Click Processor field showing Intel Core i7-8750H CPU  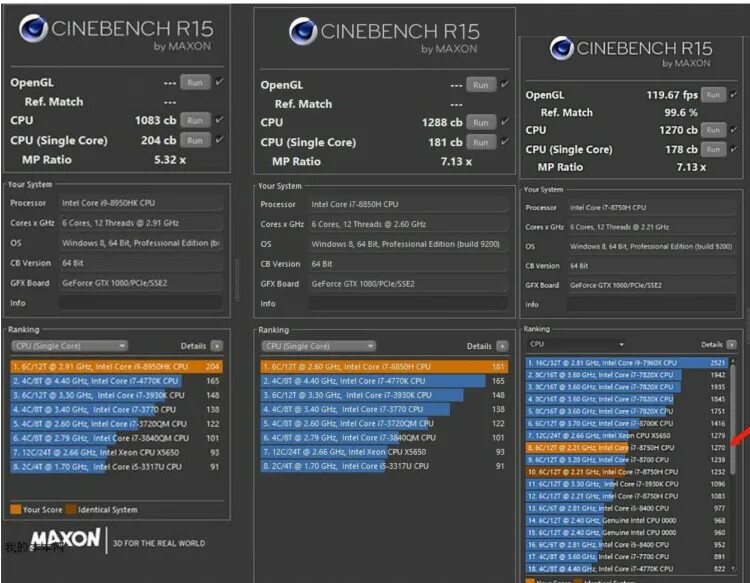pyautogui.click(x=651, y=208)
